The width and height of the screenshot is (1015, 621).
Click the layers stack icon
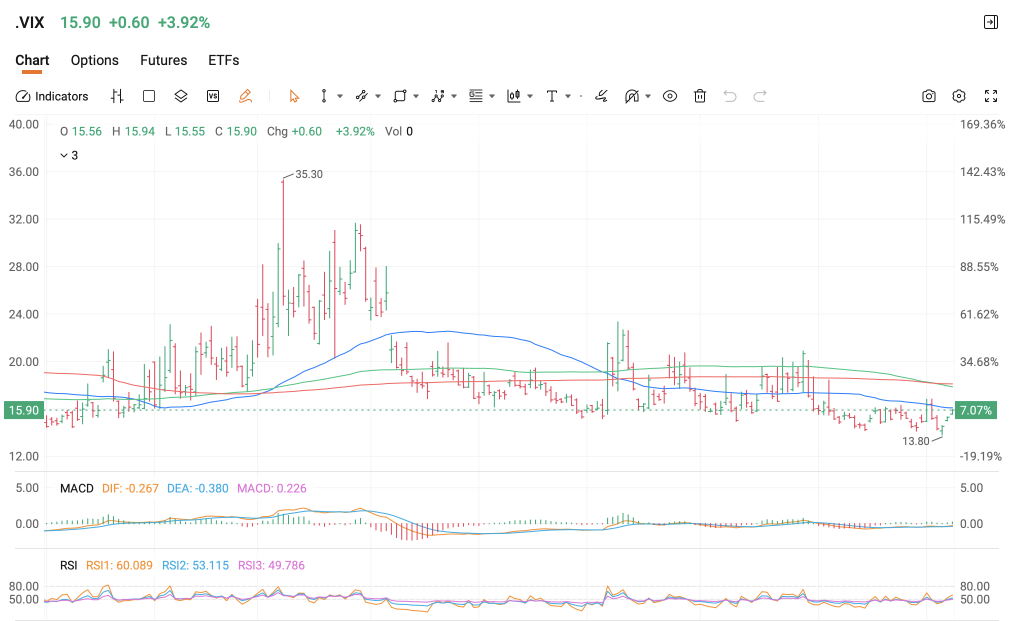click(x=181, y=96)
